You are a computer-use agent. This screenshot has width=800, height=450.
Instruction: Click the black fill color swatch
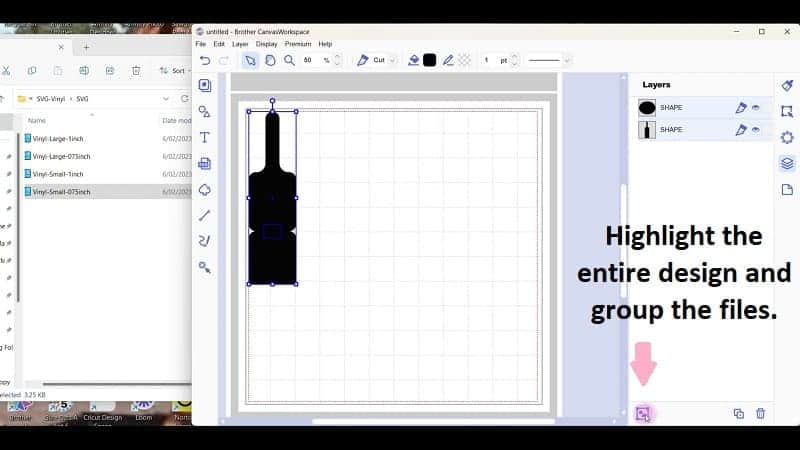430,60
